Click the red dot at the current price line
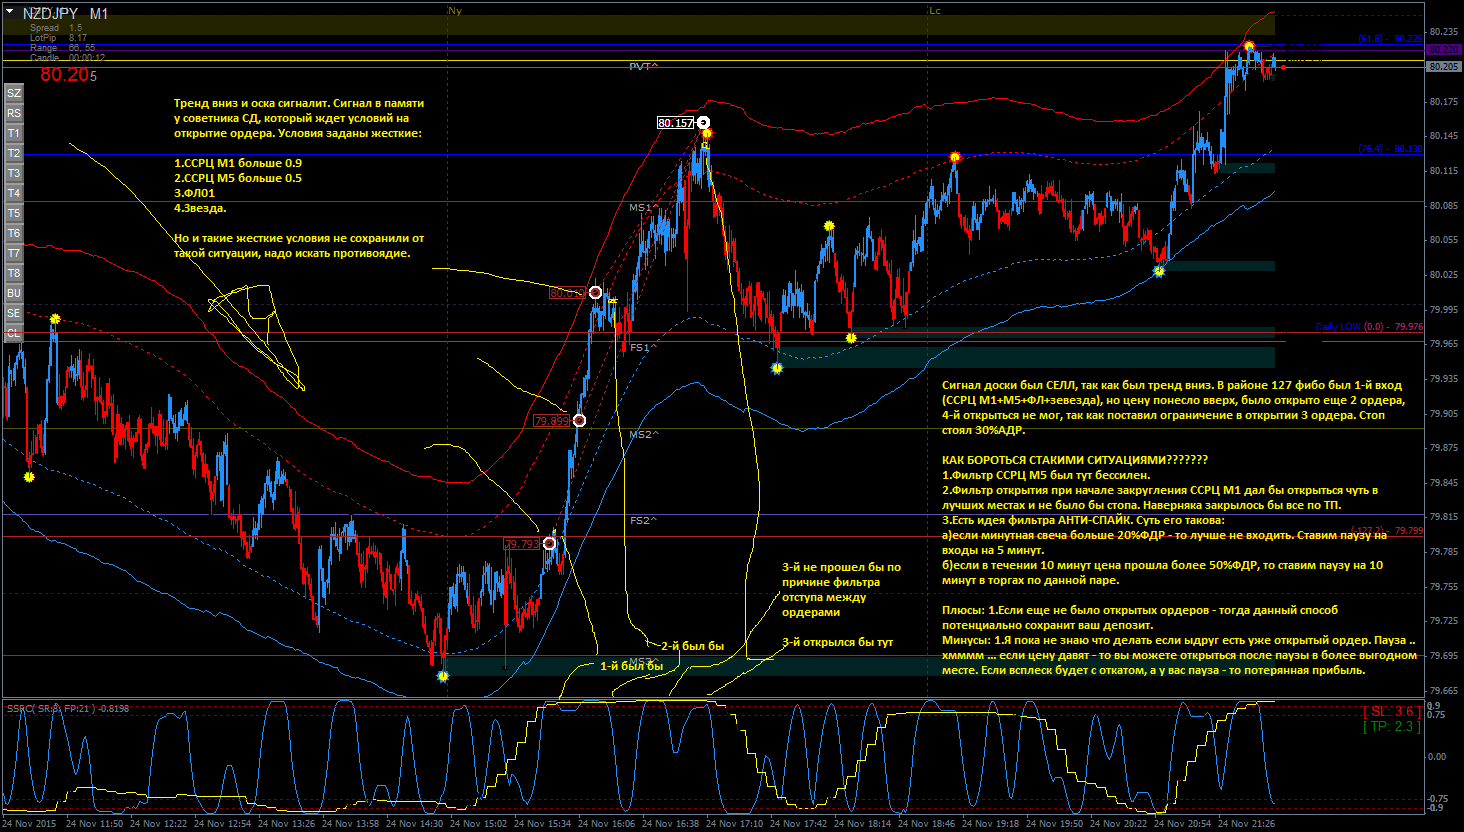The height and width of the screenshot is (832, 1464). point(1283,67)
